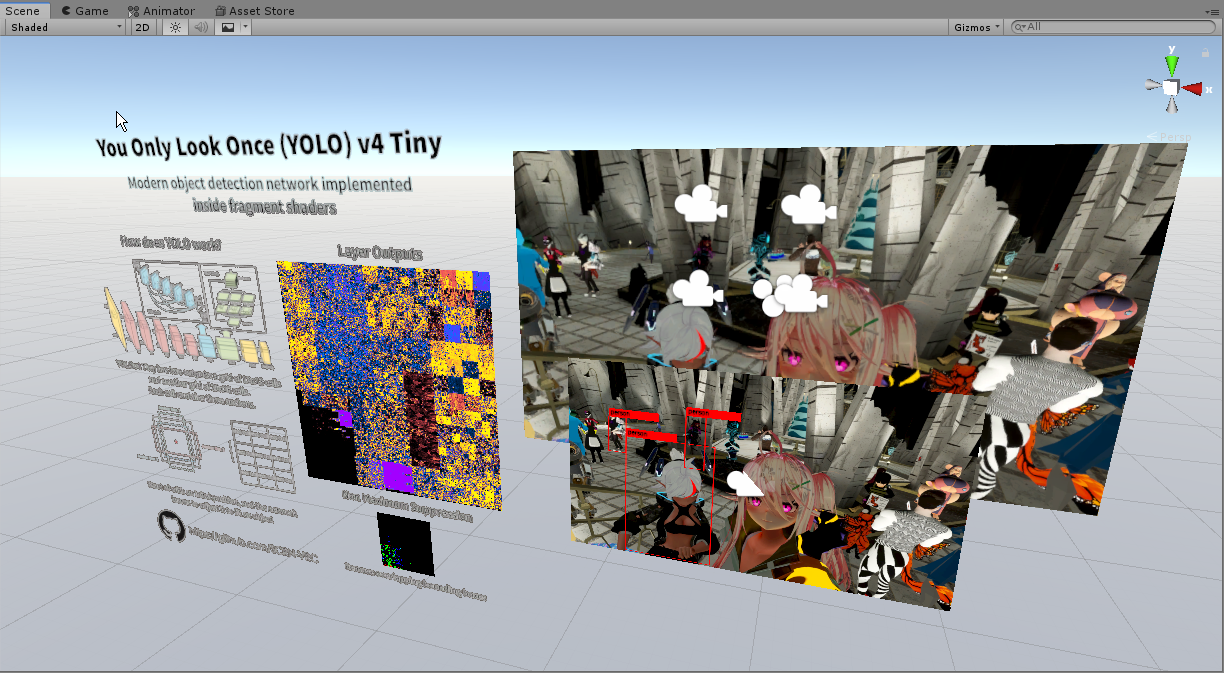Click the gray cone opposite the Y axis
This screenshot has width=1224, height=673.
pyautogui.click(x=1170, y=103)
